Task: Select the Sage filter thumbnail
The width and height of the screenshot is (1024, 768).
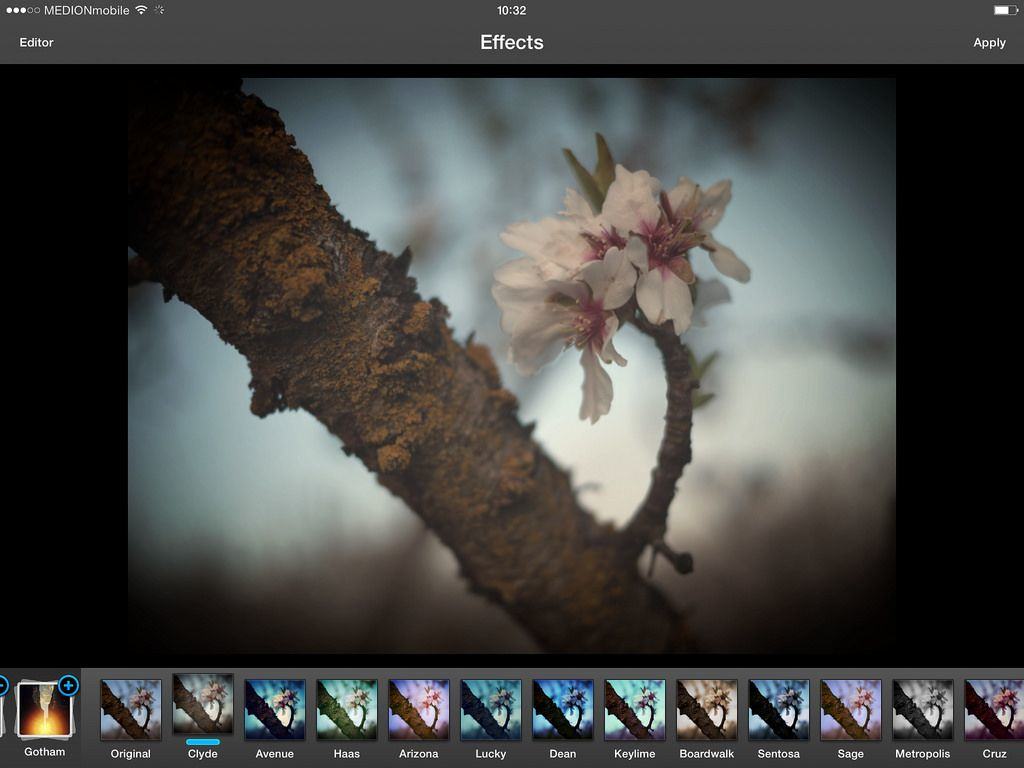Action: point(851,710)
